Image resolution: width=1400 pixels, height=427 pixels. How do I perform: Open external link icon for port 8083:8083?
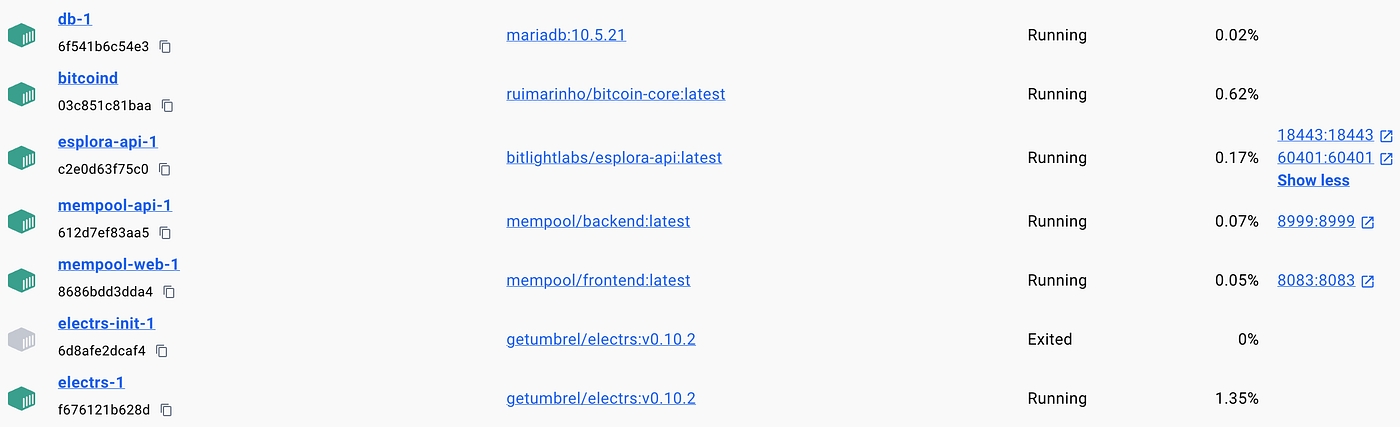coord(1367,281)
